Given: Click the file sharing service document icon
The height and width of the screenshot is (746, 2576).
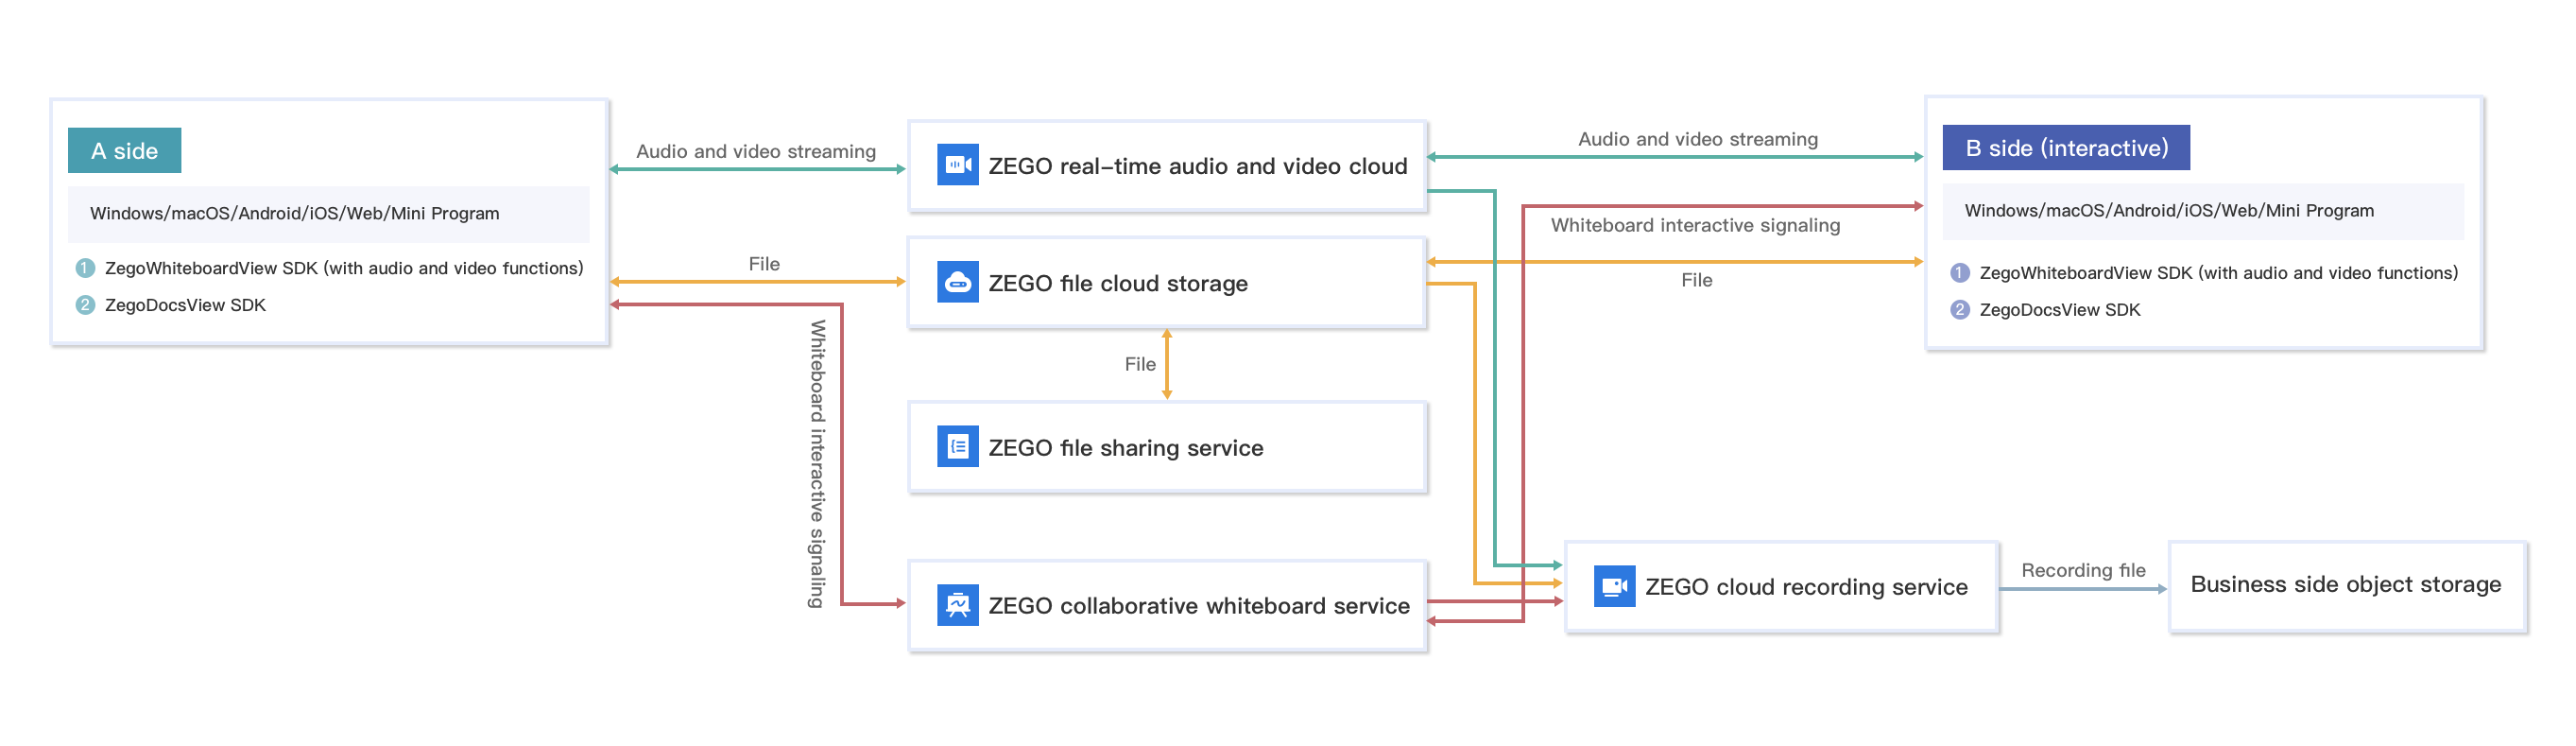Looking at the screenshot, I should click(957, 447).
